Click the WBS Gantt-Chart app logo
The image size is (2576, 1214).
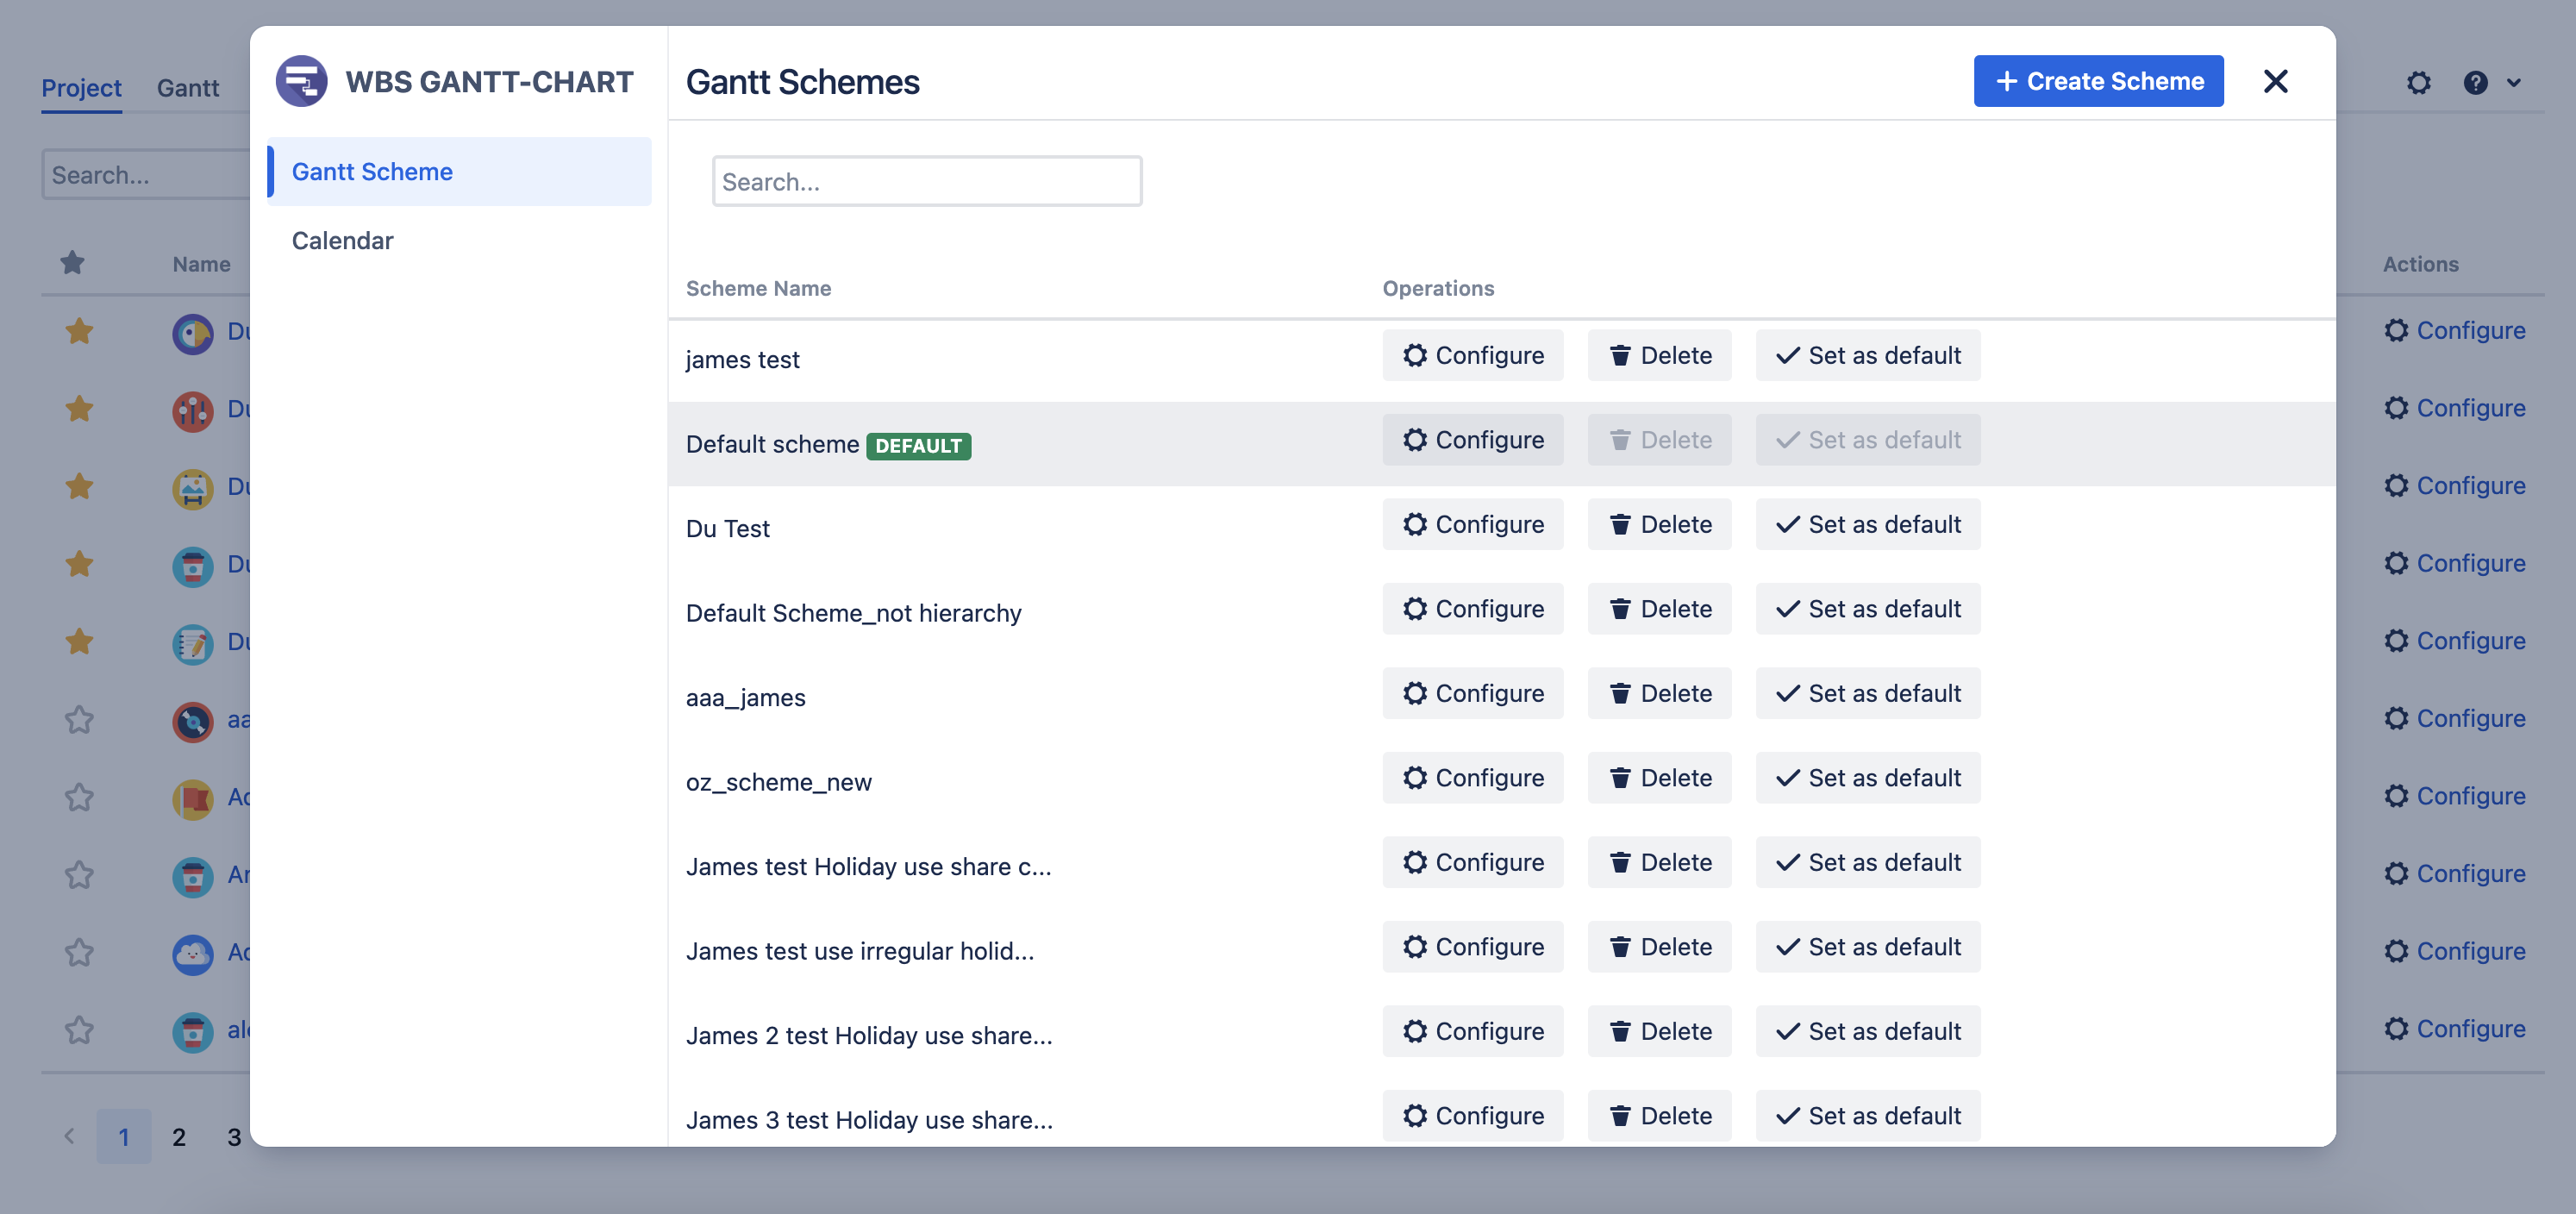(x=303, y=81)
